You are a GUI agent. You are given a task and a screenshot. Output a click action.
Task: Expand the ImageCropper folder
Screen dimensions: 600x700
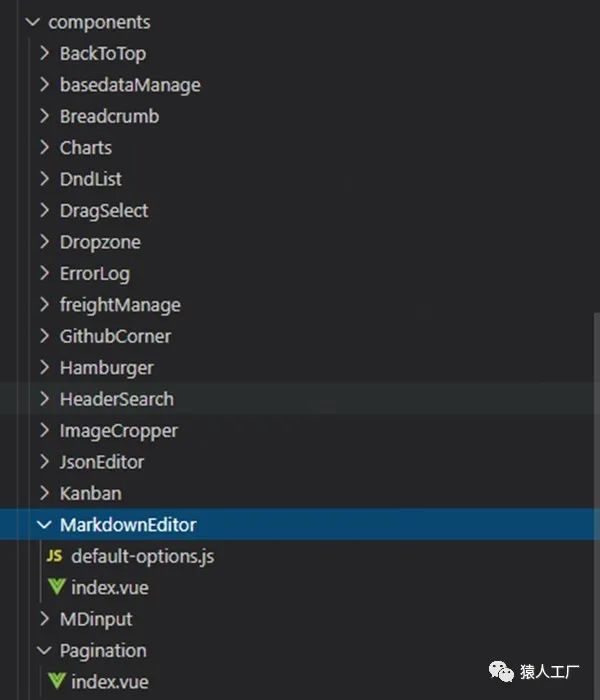(118, 430)
